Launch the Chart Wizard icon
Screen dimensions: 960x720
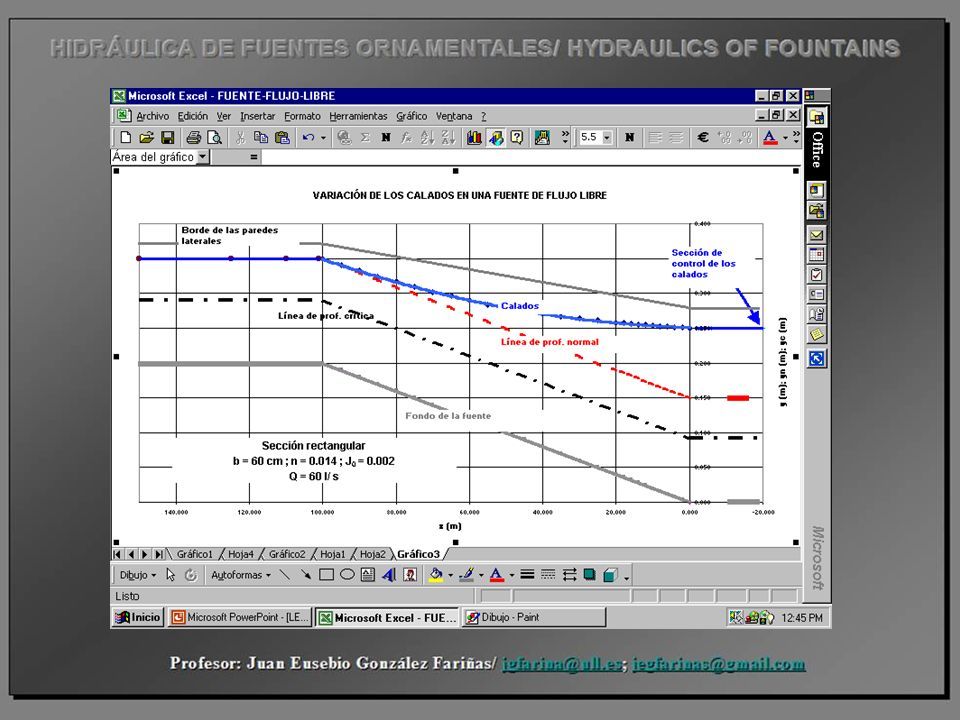pos(474,138)
